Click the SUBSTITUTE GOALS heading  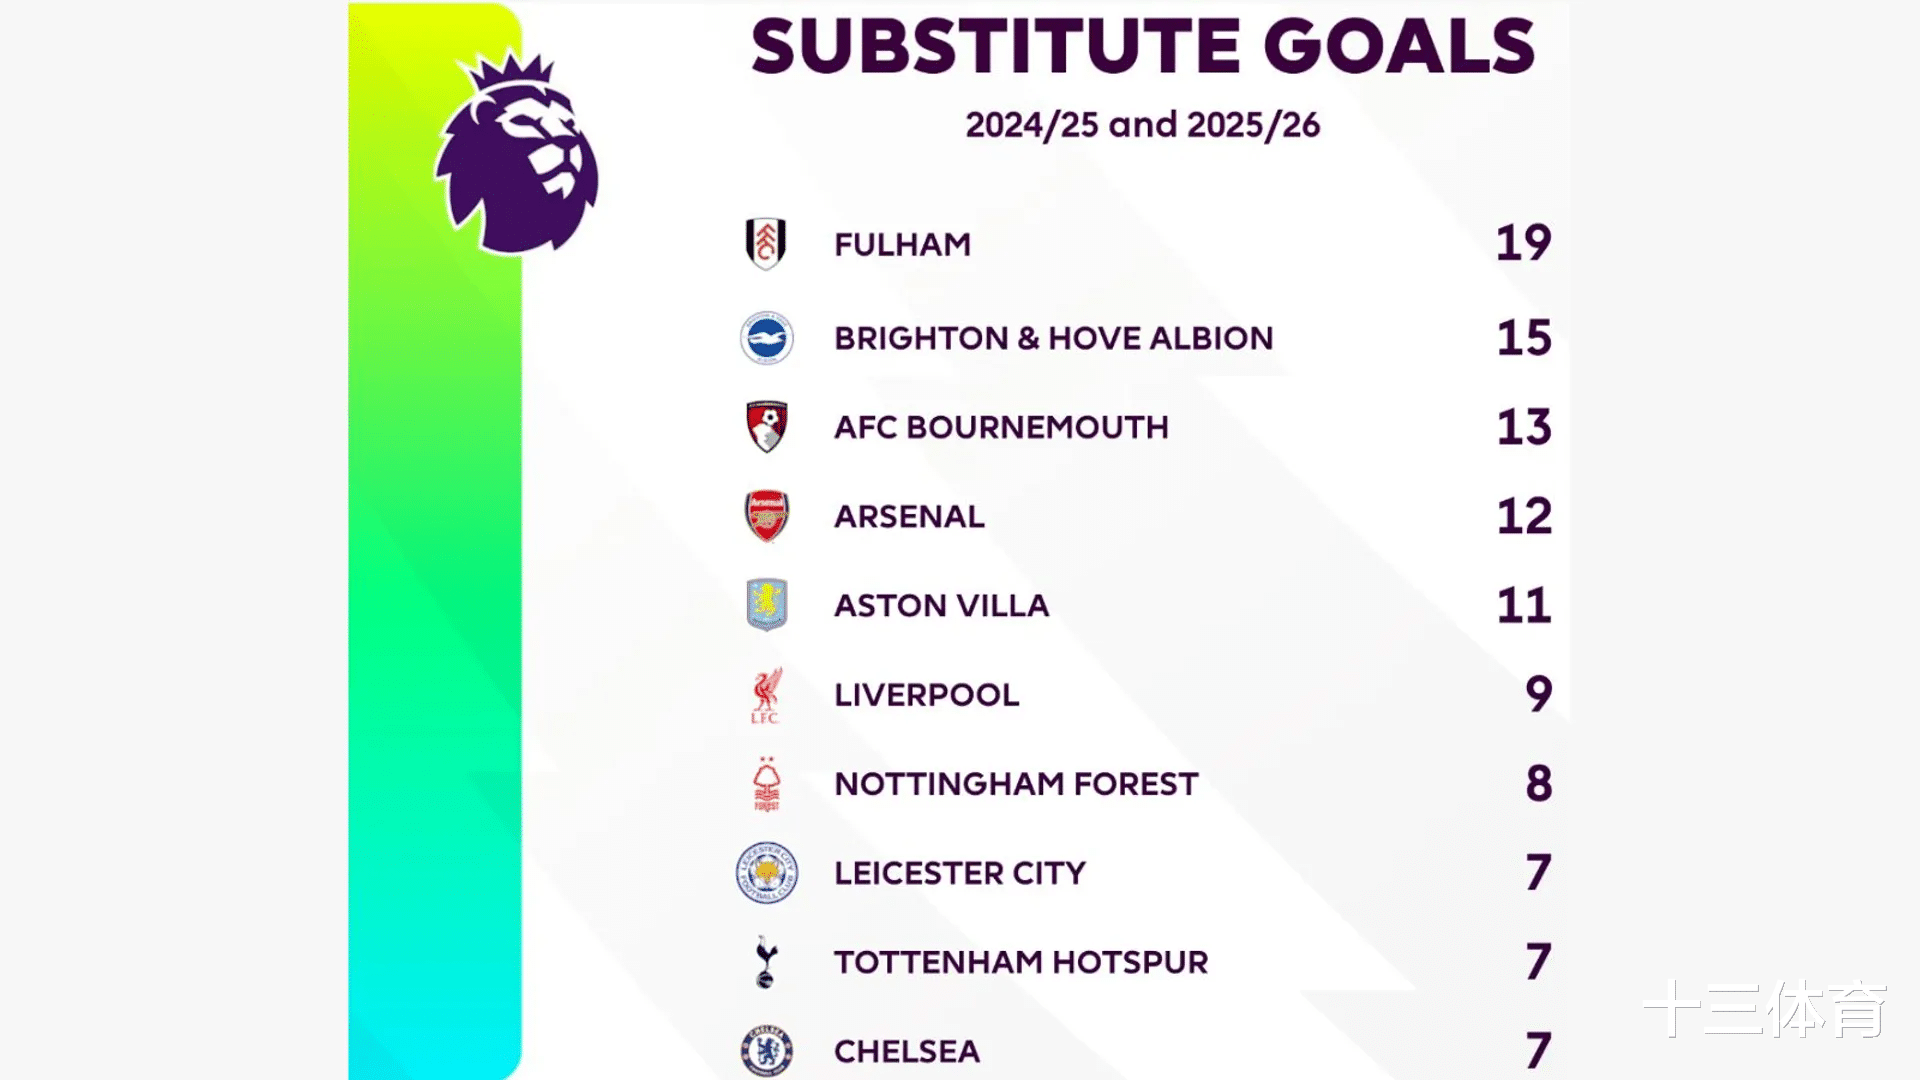click(1143, 47)
